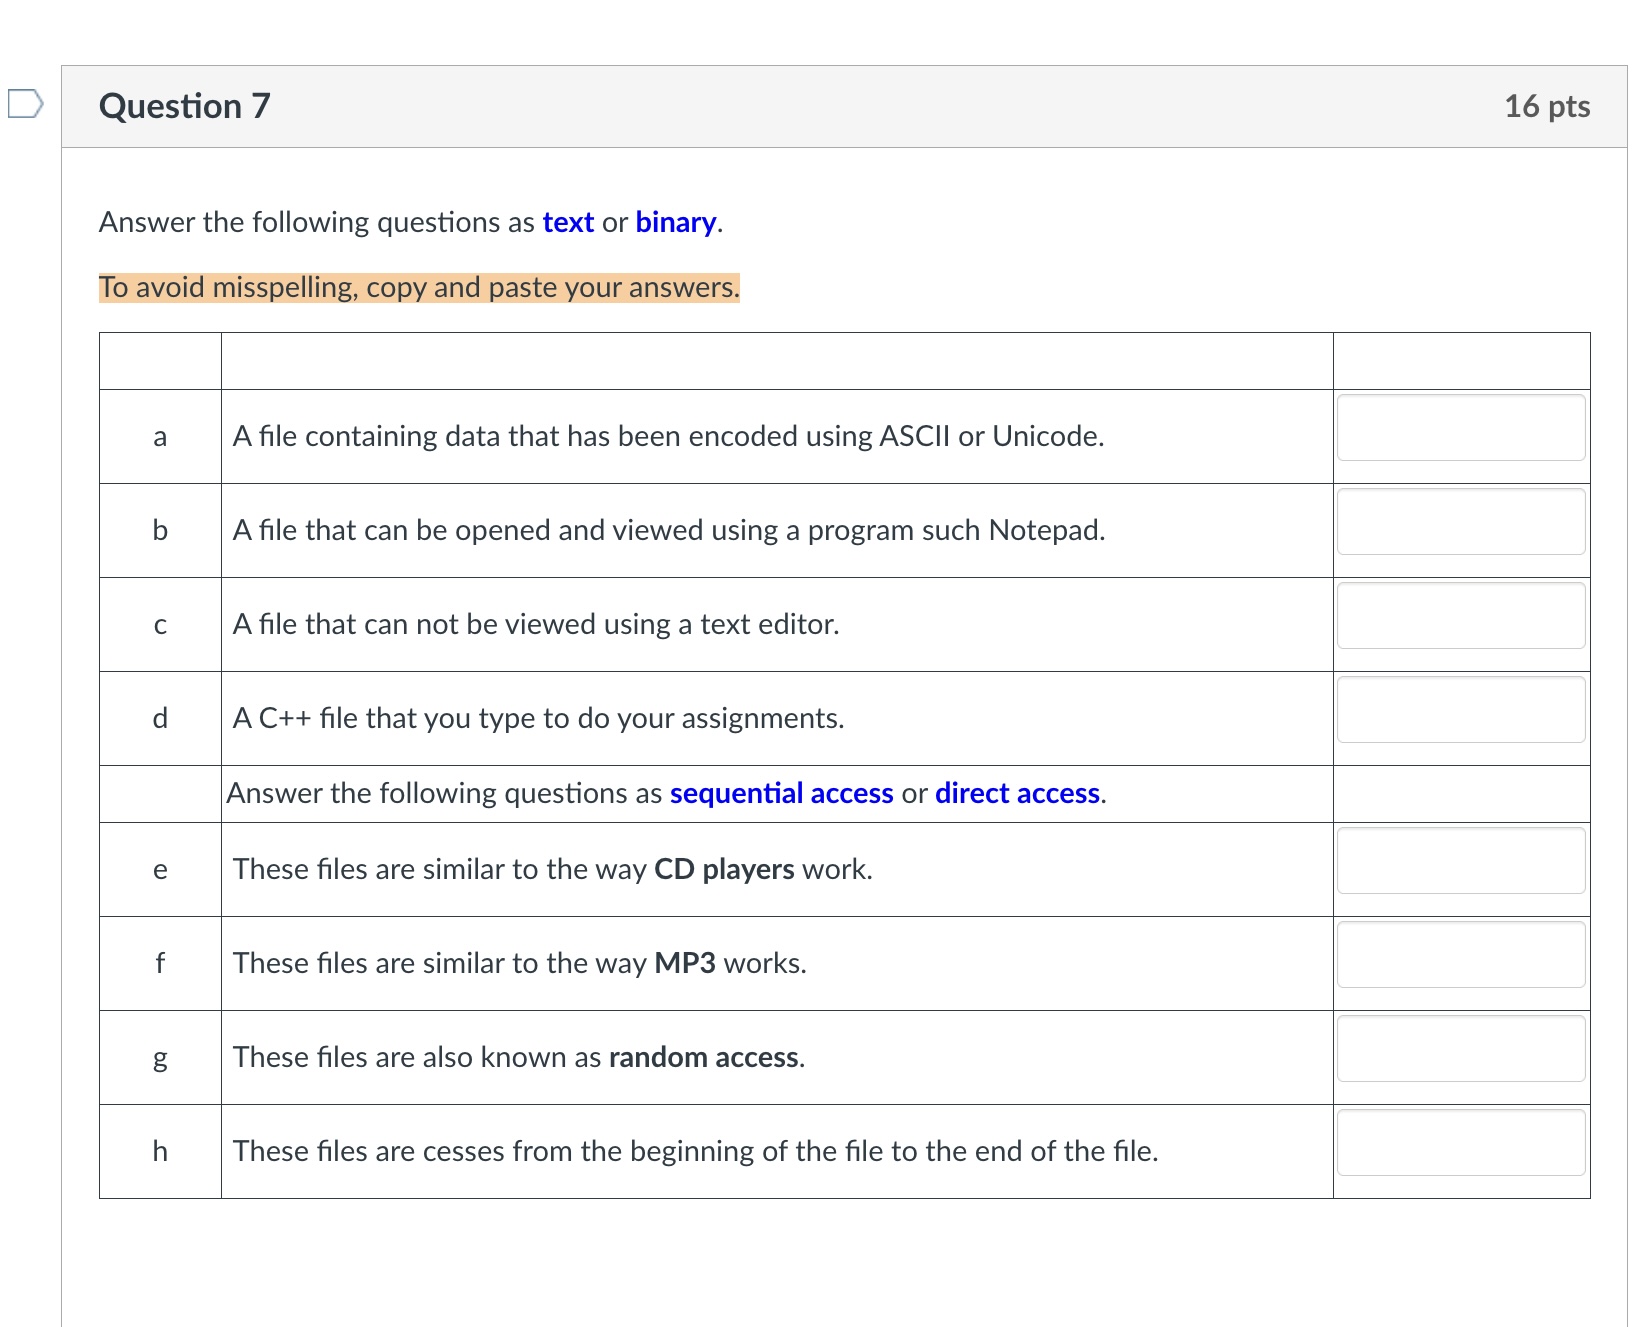Click the highlighted copy-paste instruction text
This screenshot has height=1327, width=1637.
[x=418, y=287]
